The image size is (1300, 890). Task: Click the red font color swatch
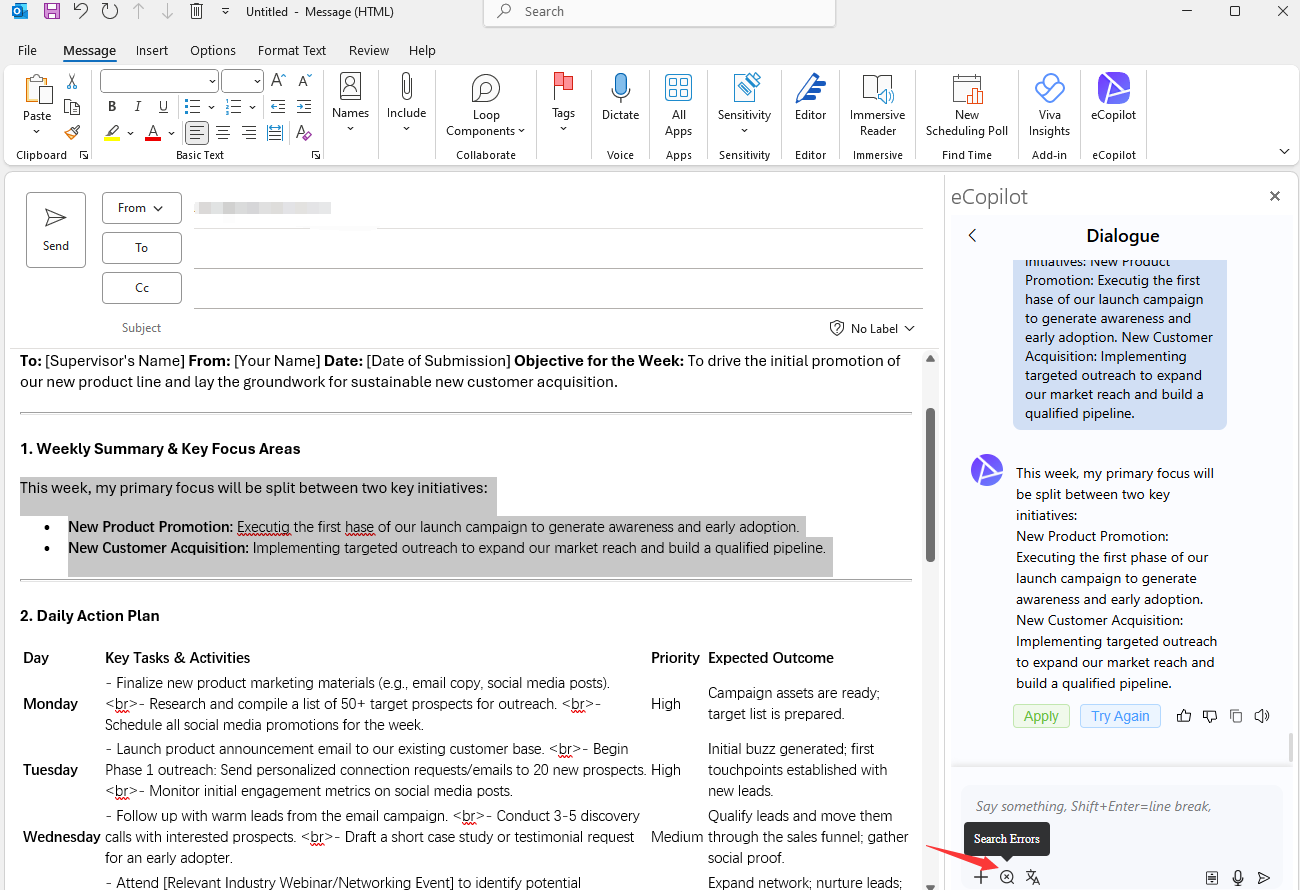tap(153, 133)
